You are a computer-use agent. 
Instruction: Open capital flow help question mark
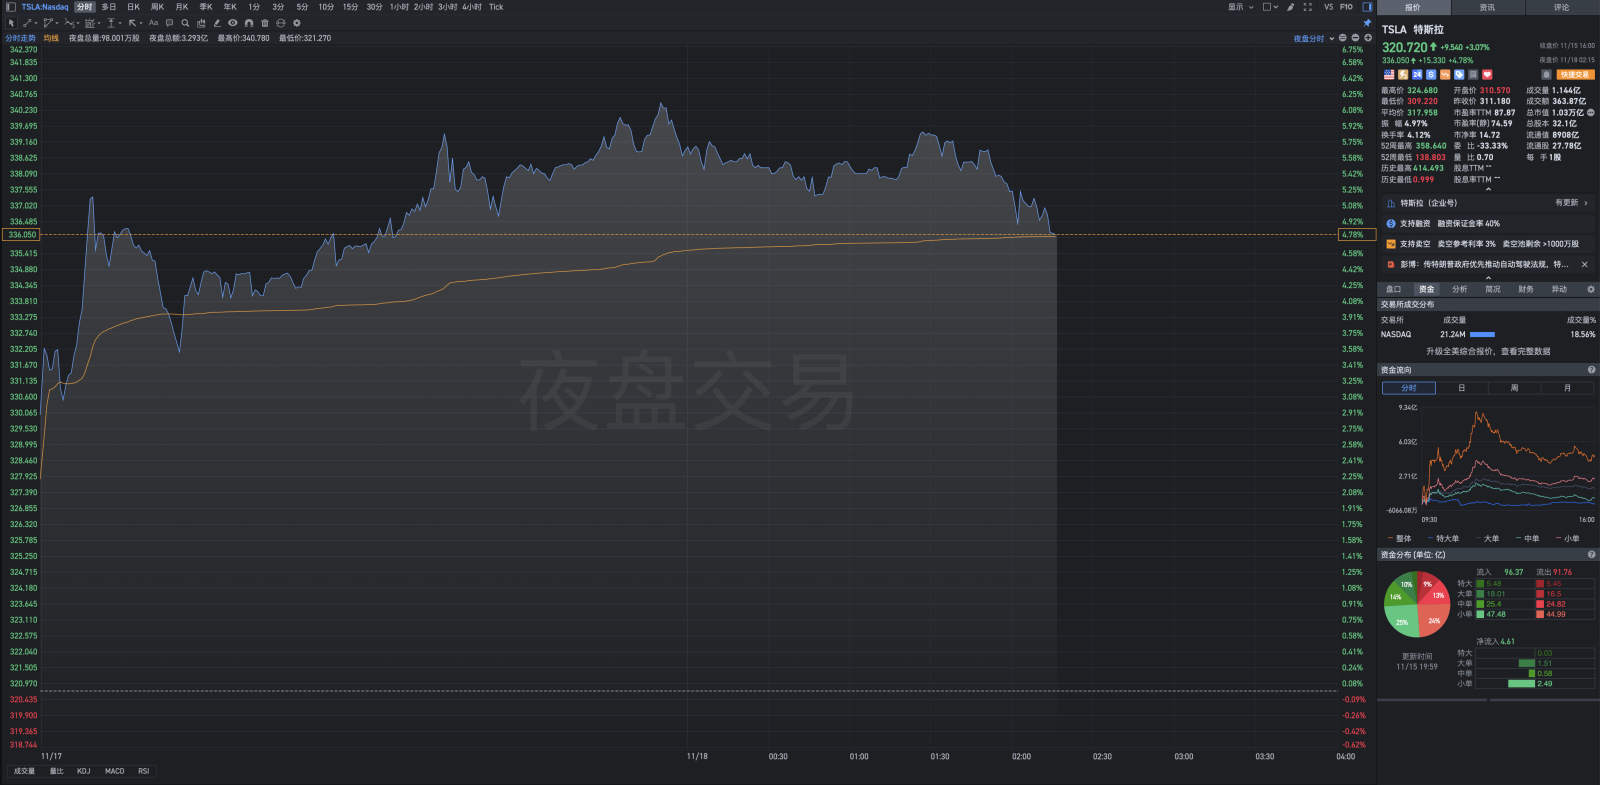click(1591, 370)
